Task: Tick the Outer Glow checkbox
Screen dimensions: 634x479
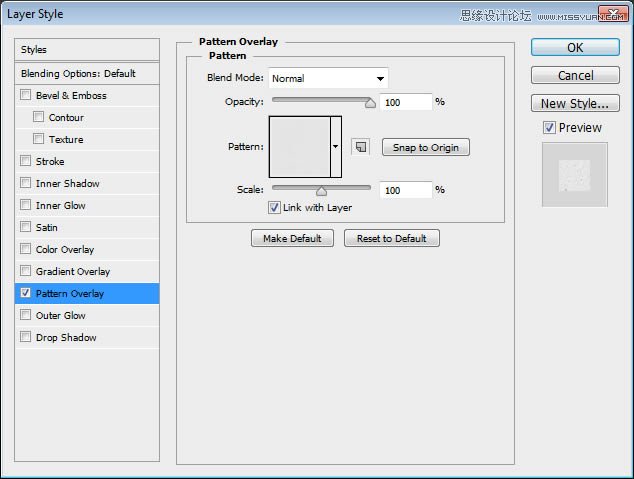Action: [x=25, y=315]
